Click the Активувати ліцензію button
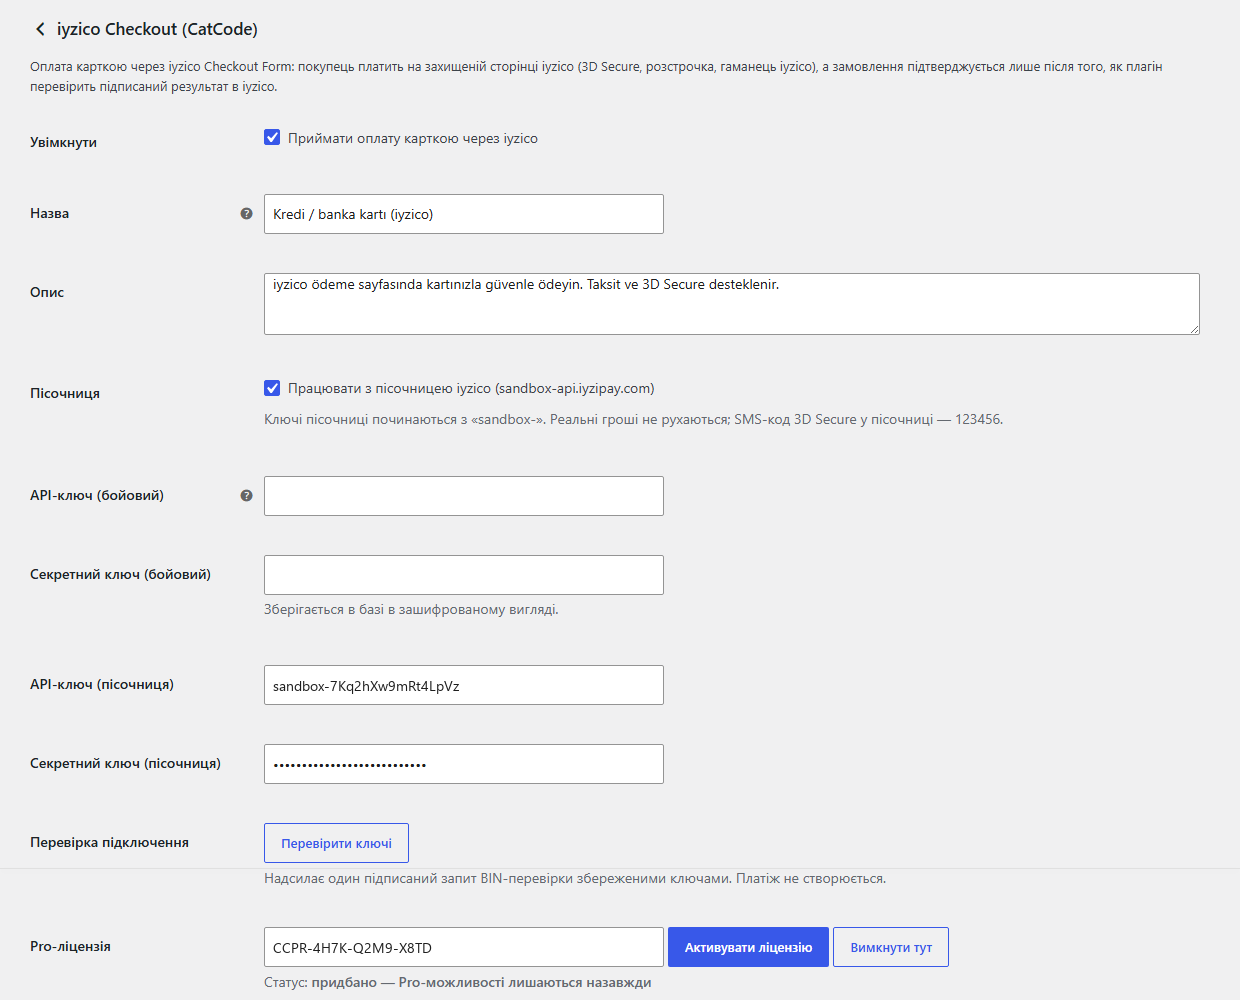The width and height of the screenshot is (1240, 1000). (748, 947)
